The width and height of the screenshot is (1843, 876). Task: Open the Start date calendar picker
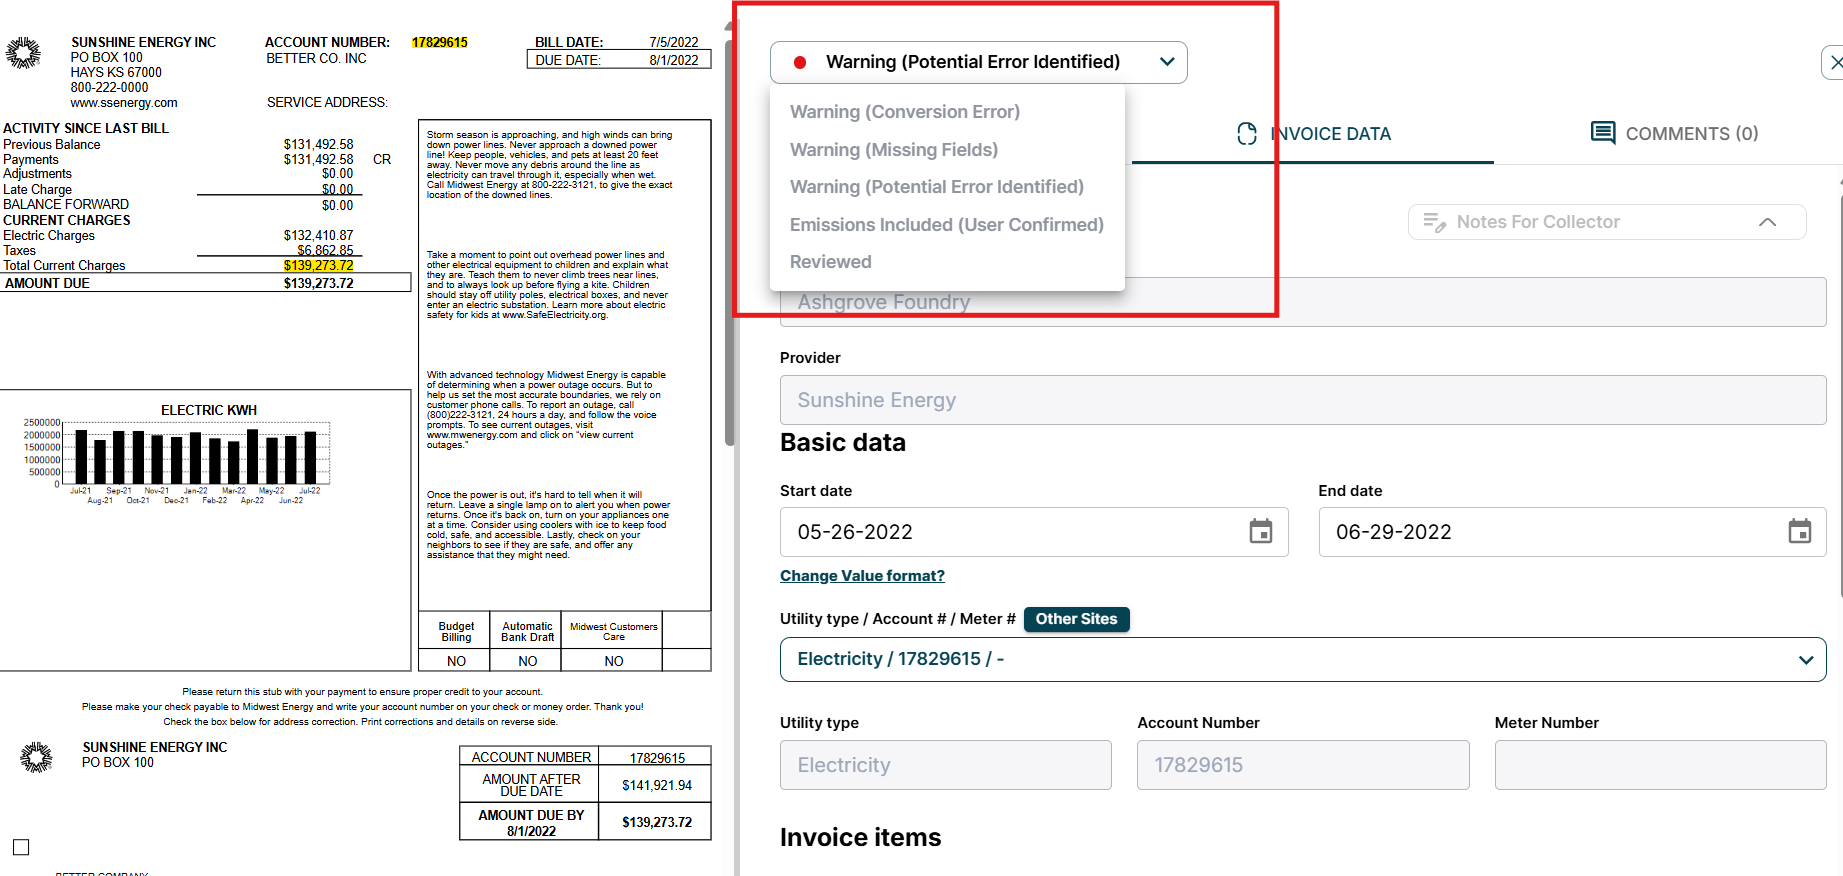[1260, 532]
